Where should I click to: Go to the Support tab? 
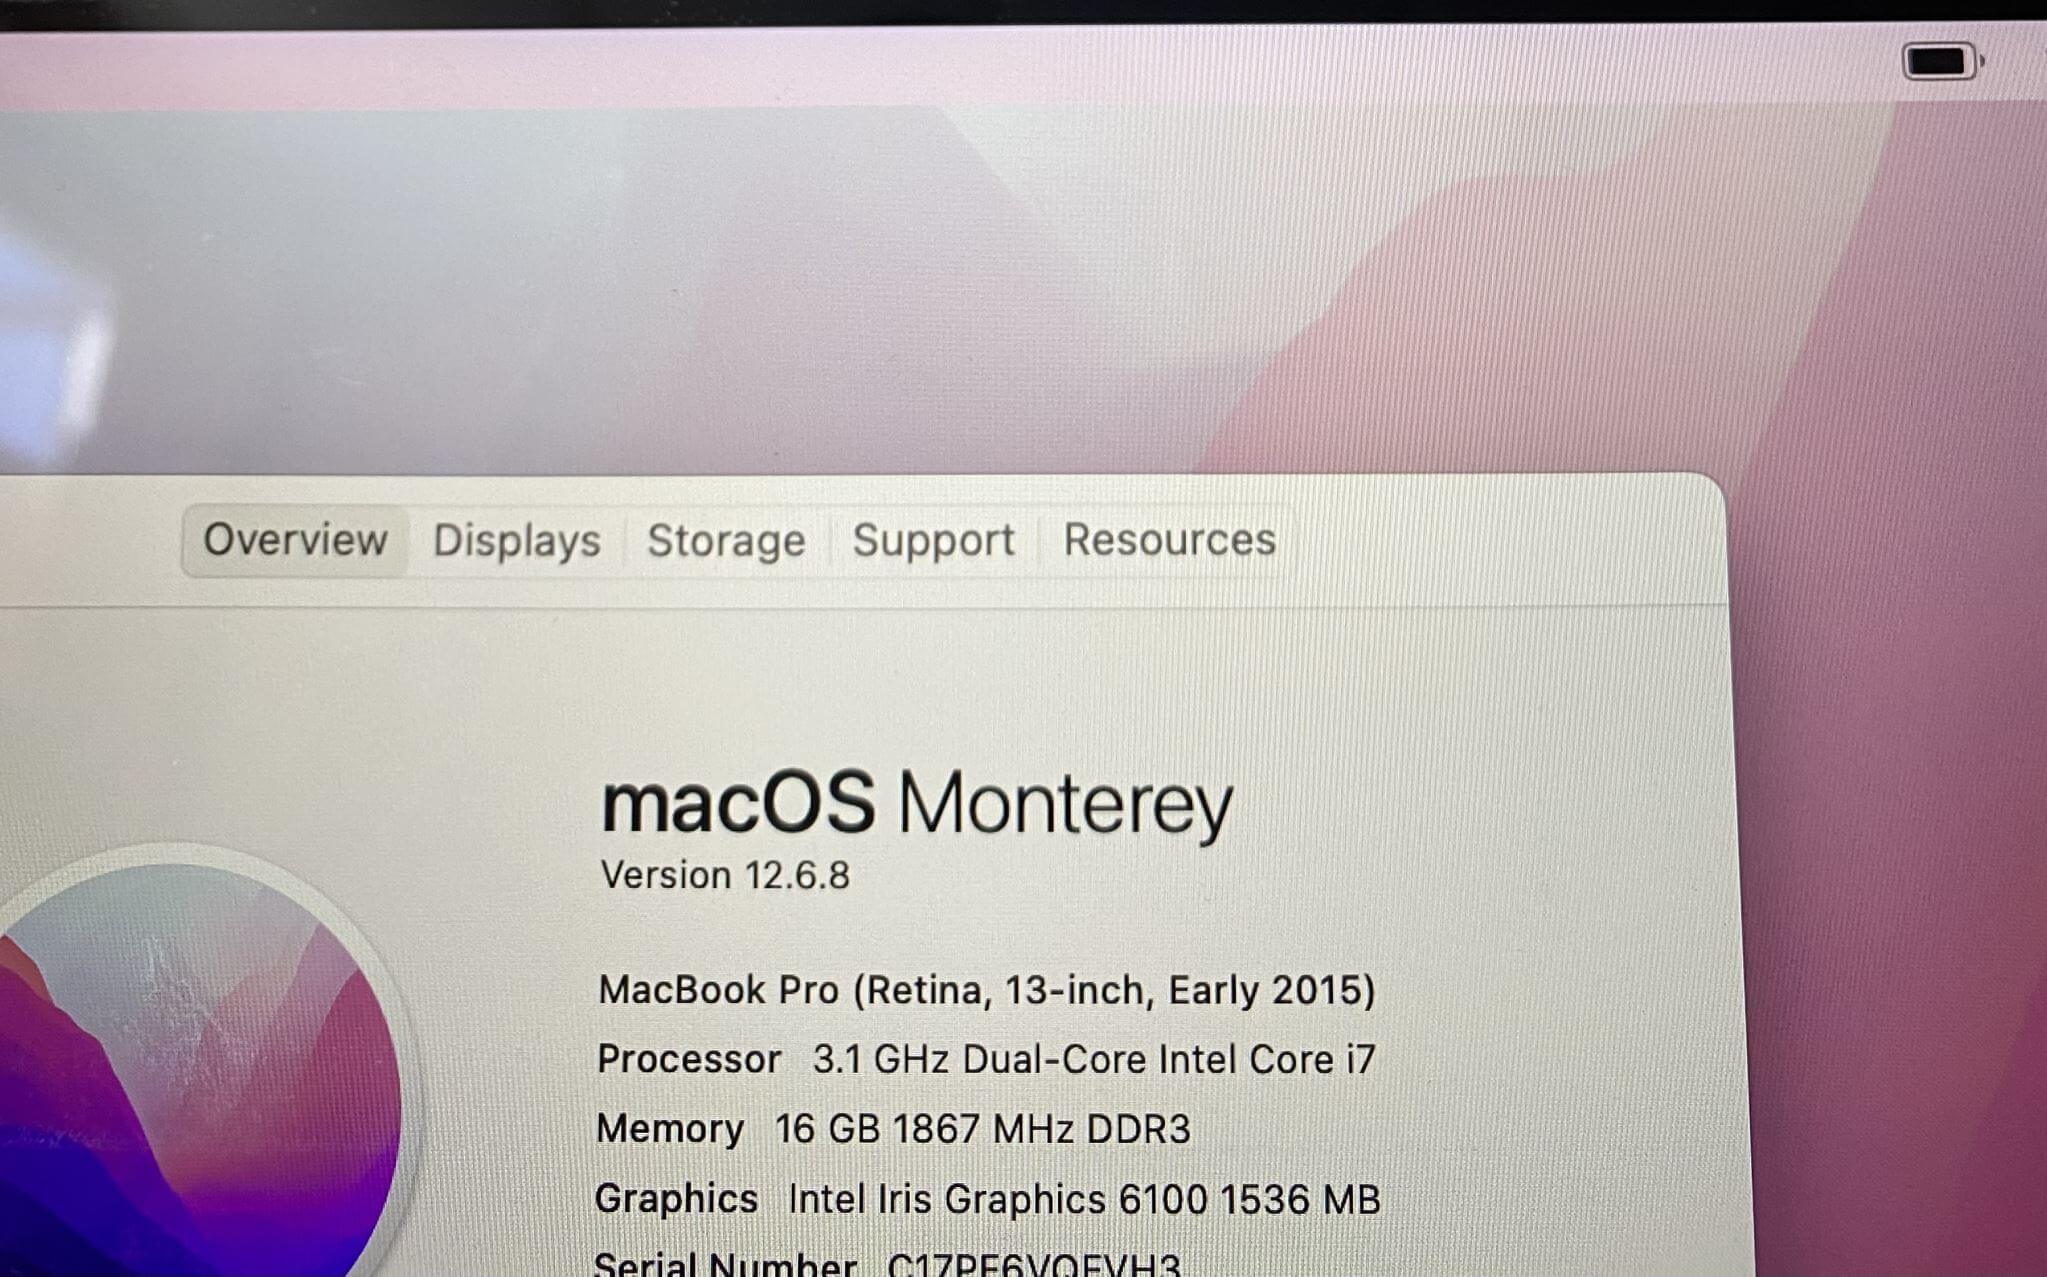(x=933, y=541)
